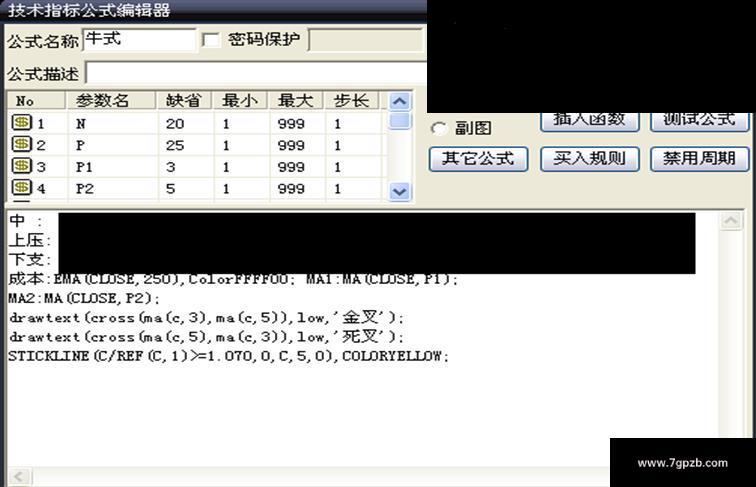Click the 最小 column header
The image size is (756, 487).
[240, 101]
